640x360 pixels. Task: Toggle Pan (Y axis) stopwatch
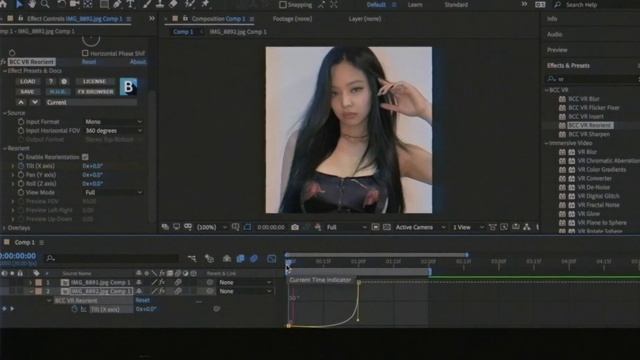coord(21,175)
